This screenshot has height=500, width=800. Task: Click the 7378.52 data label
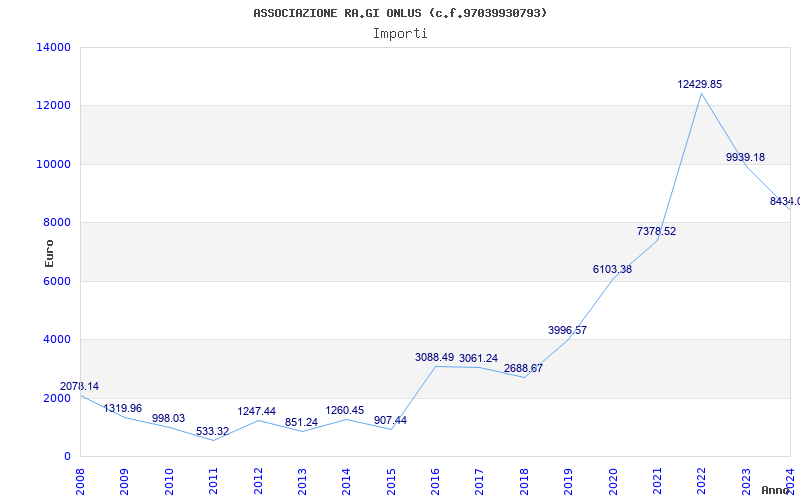(x=656, y=231)
